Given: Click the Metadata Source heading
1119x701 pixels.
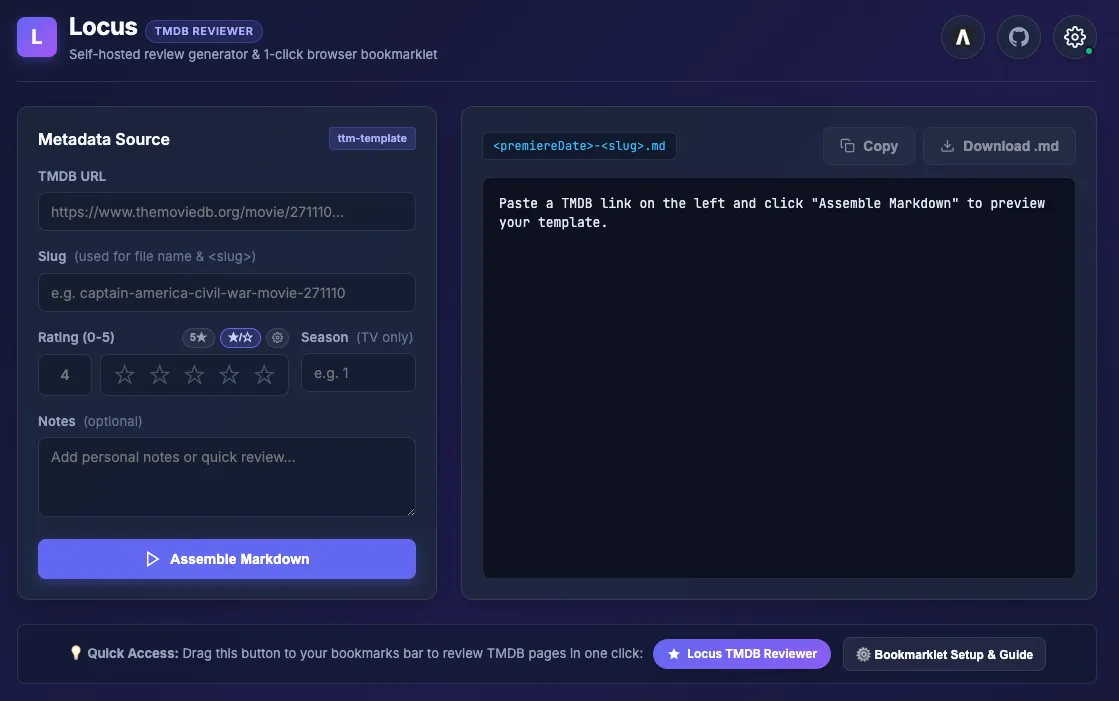Looking at the screenshot, I should coord(104,139).
